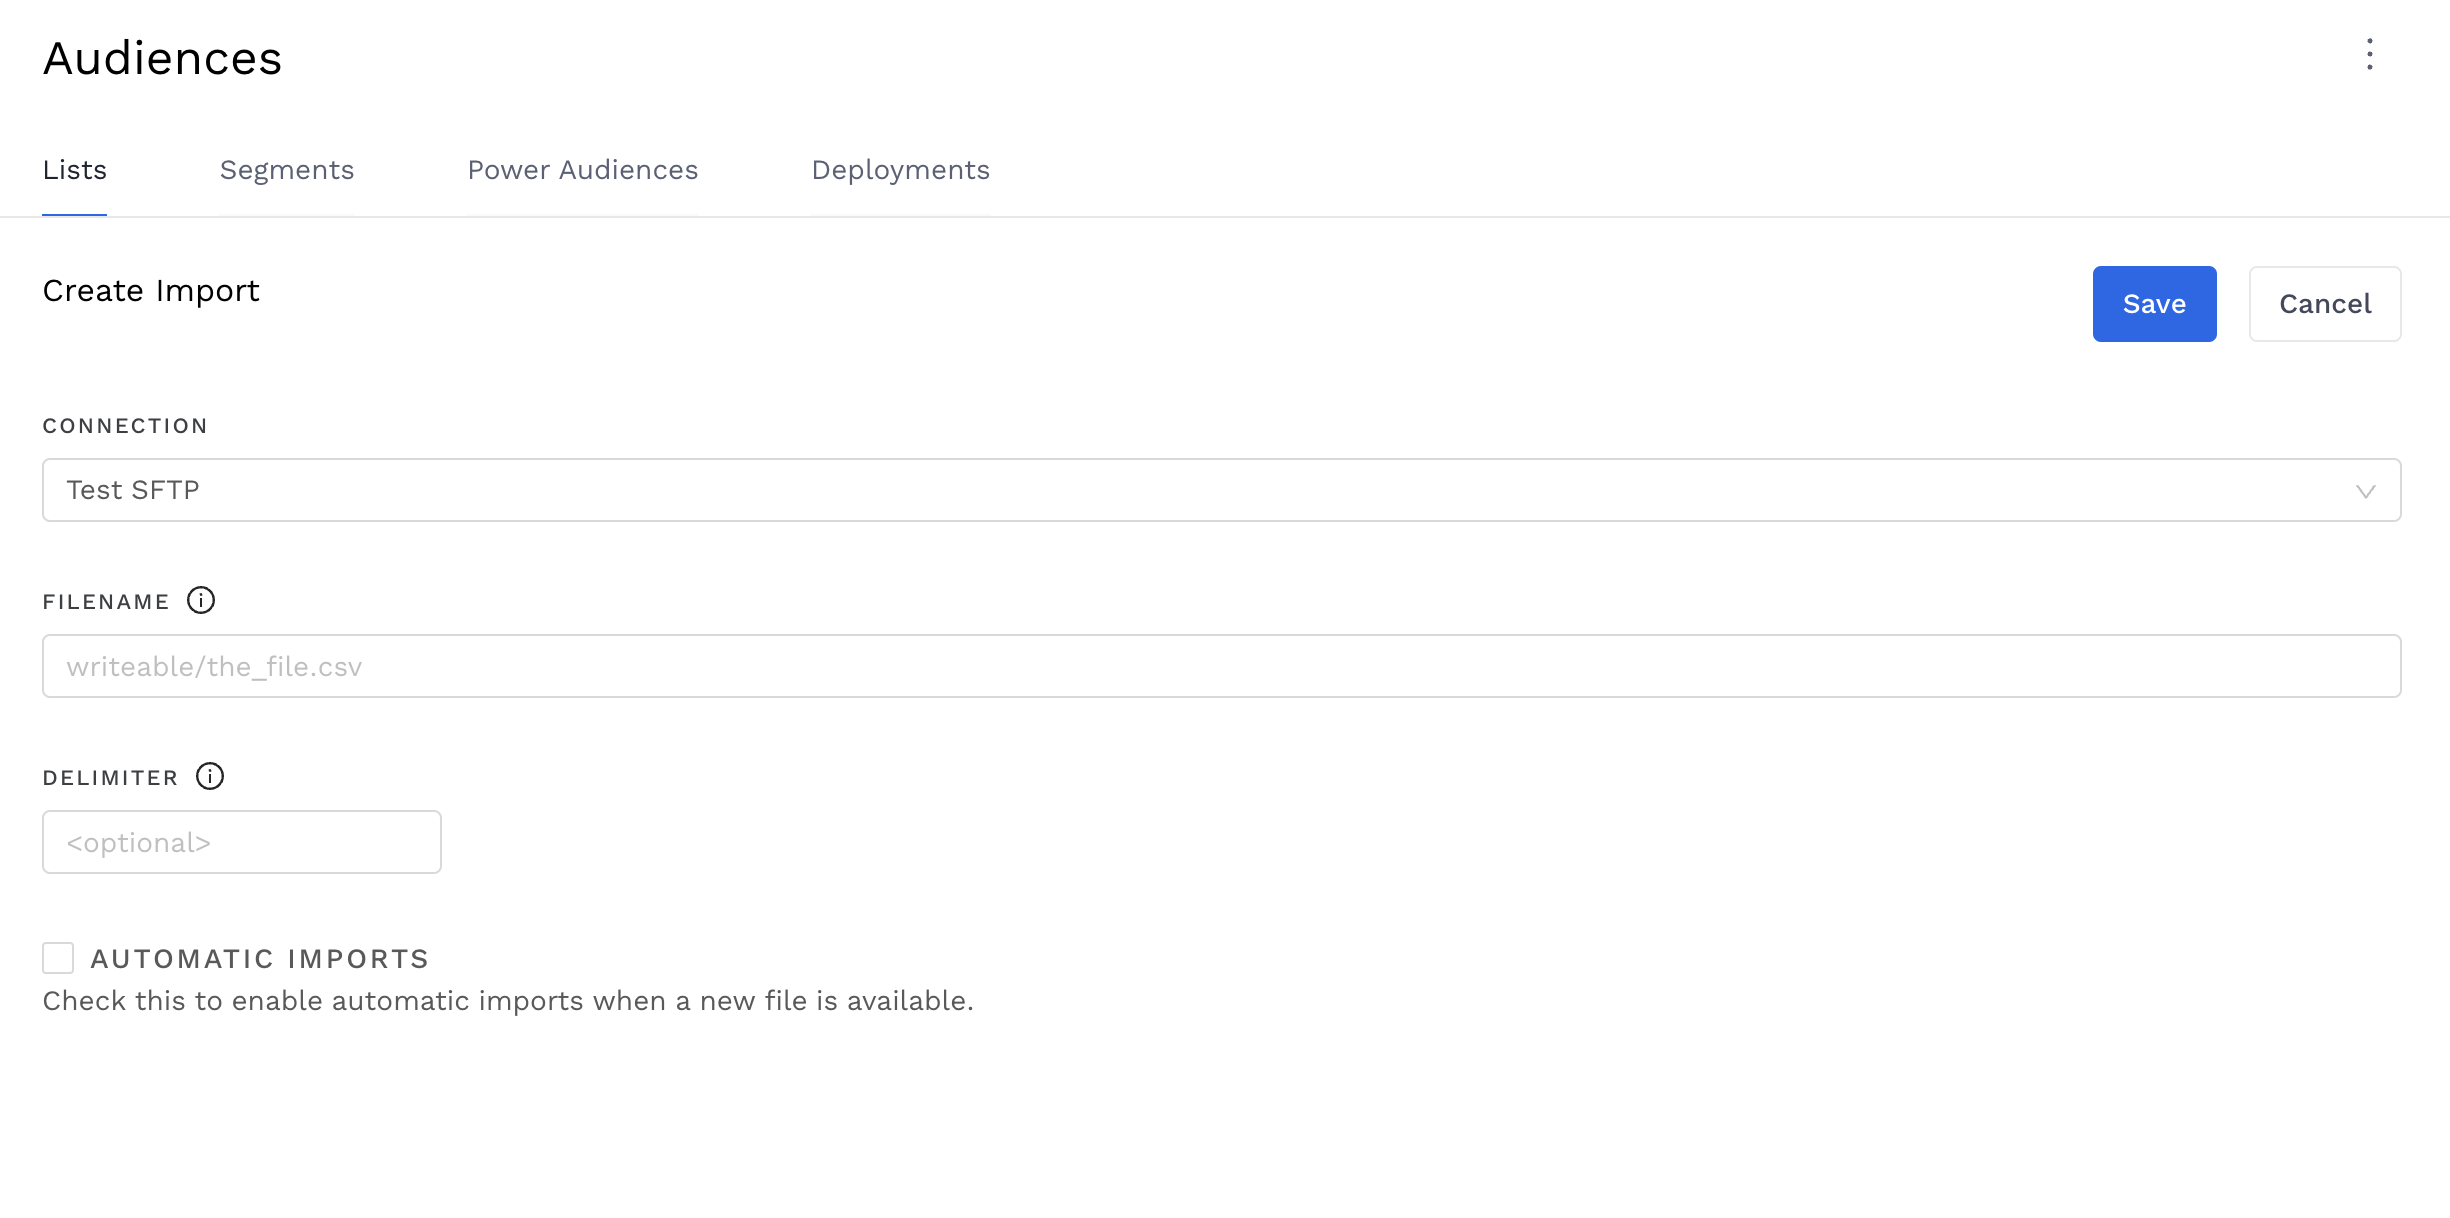Click the Delimiter info icon

(x=210, y=776)
